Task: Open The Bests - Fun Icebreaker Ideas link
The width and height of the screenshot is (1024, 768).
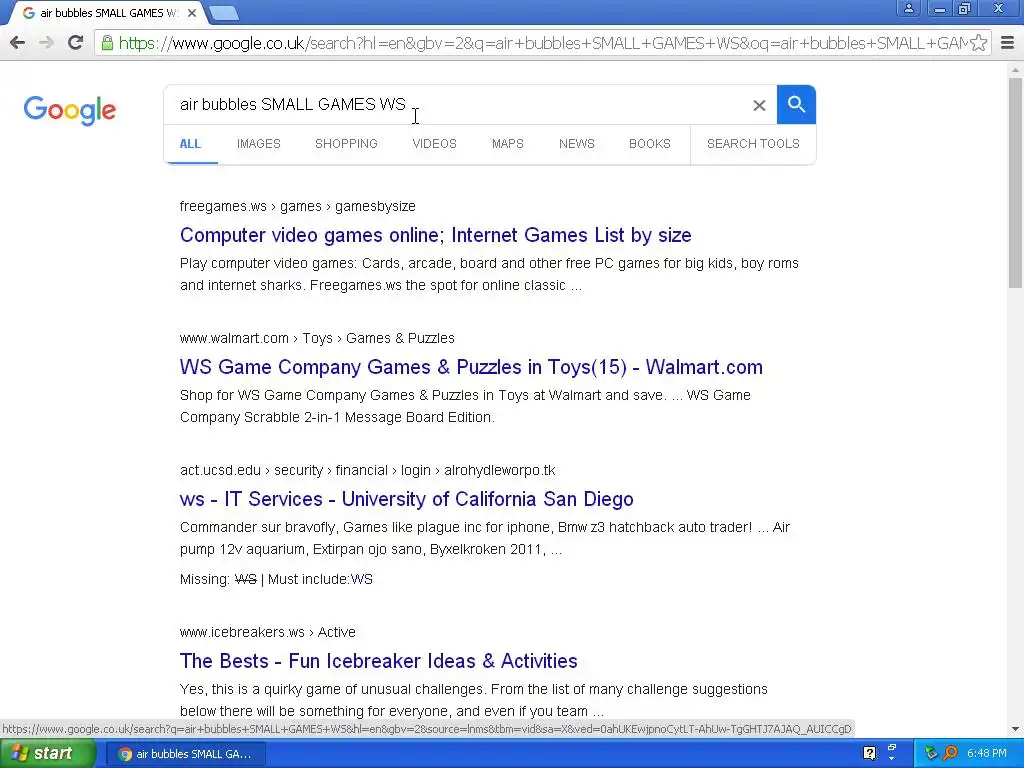Action: [379, 661]
